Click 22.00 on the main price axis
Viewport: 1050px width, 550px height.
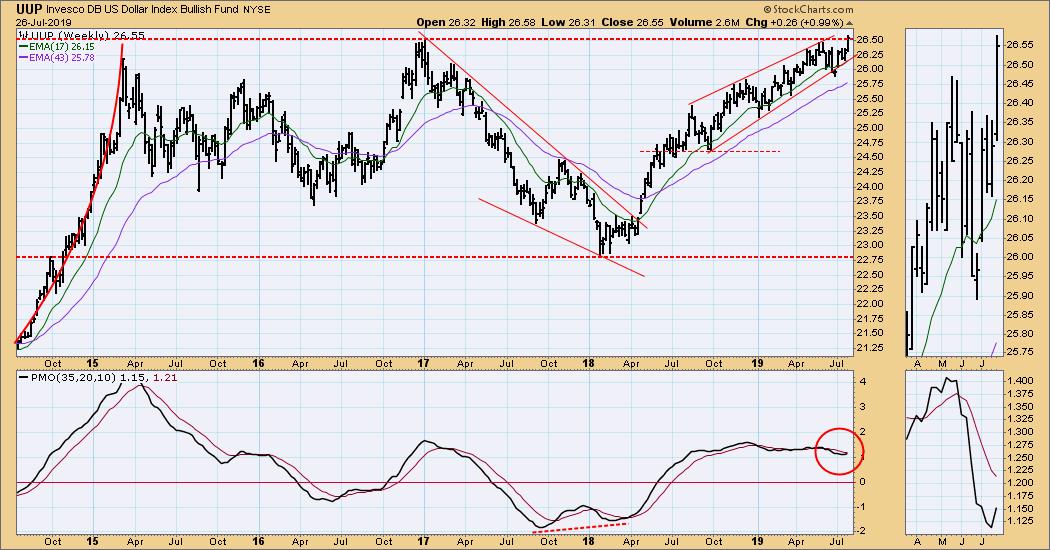(x=869, y=303)
